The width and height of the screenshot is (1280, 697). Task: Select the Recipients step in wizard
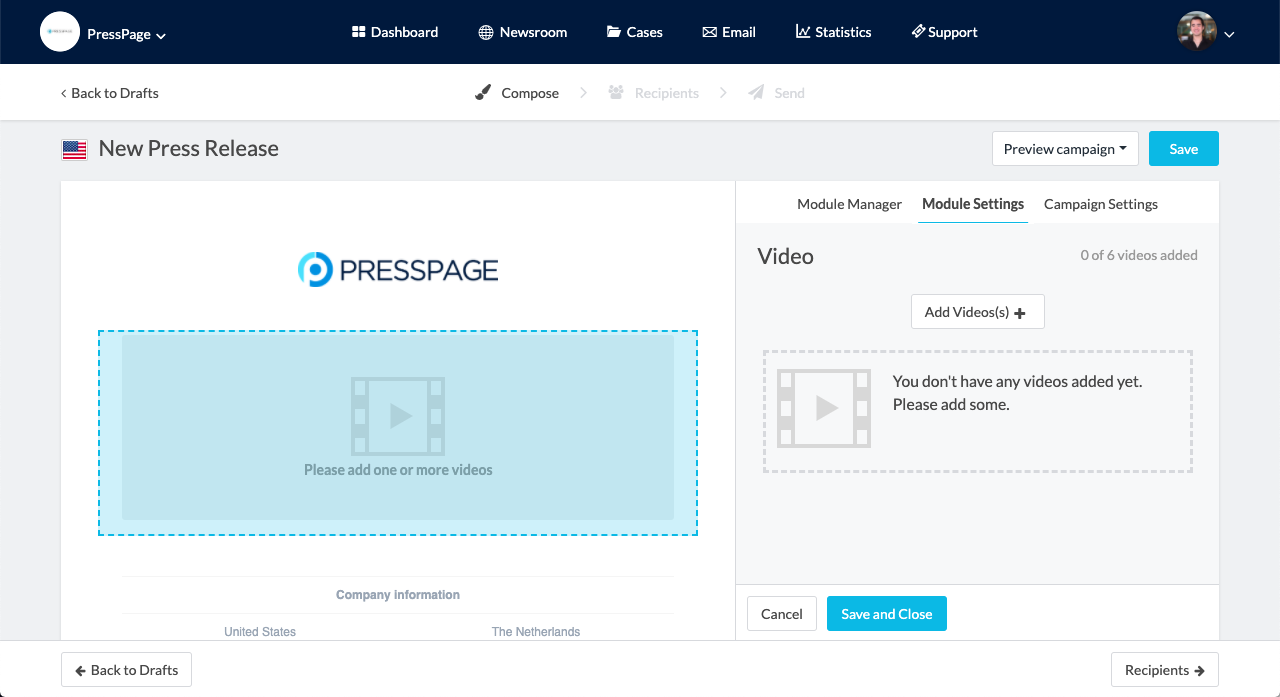point(653,93)
